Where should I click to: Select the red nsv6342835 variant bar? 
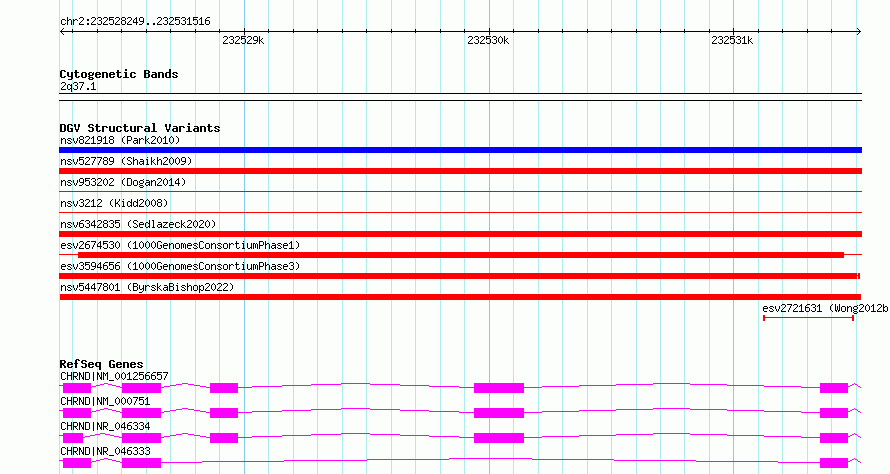460,234
